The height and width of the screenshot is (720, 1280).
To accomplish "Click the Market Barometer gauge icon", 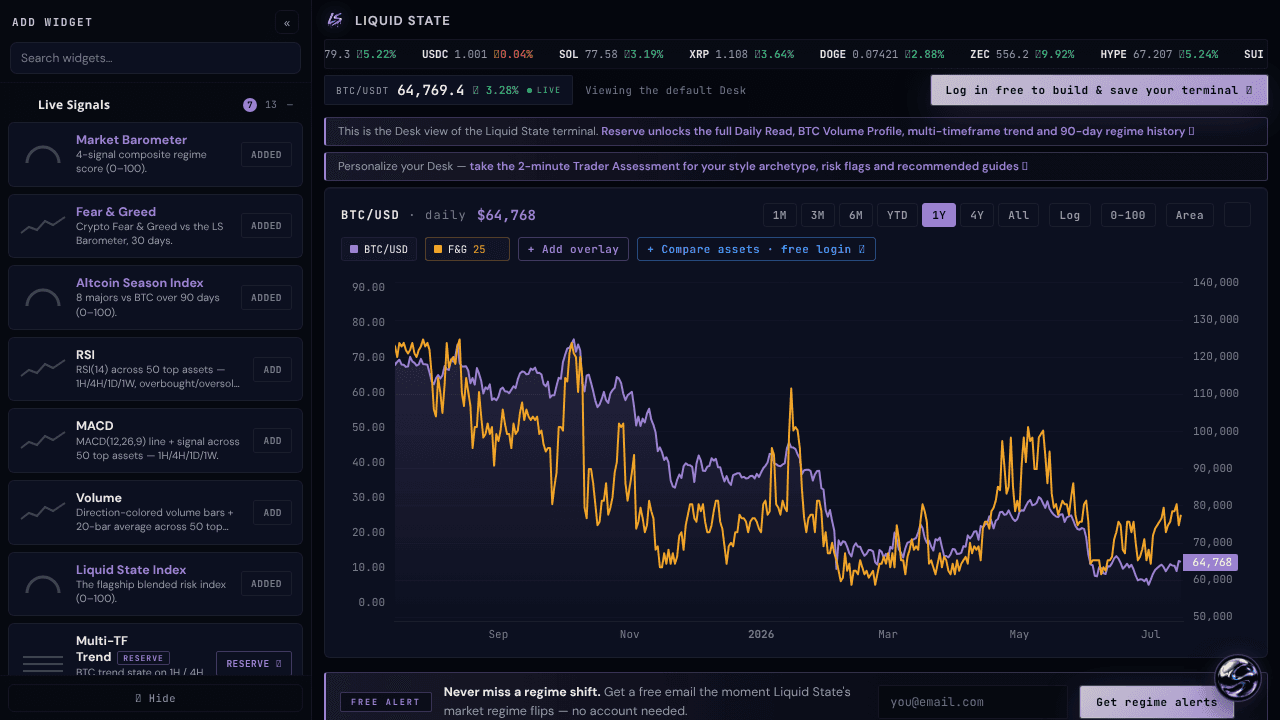I will (43, 155).
